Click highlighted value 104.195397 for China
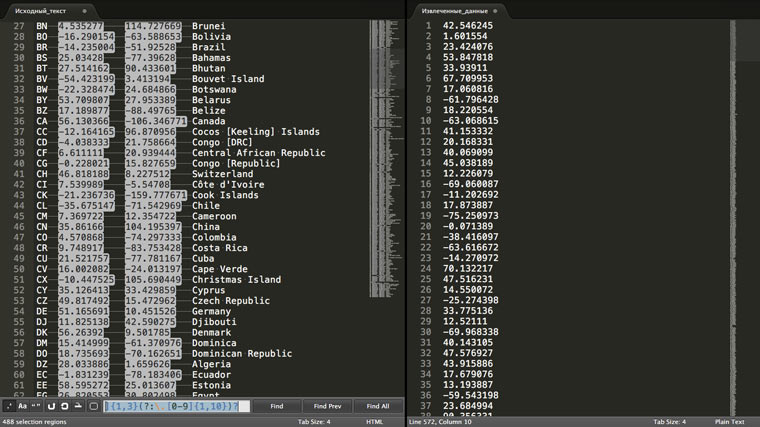 [153, 227]
